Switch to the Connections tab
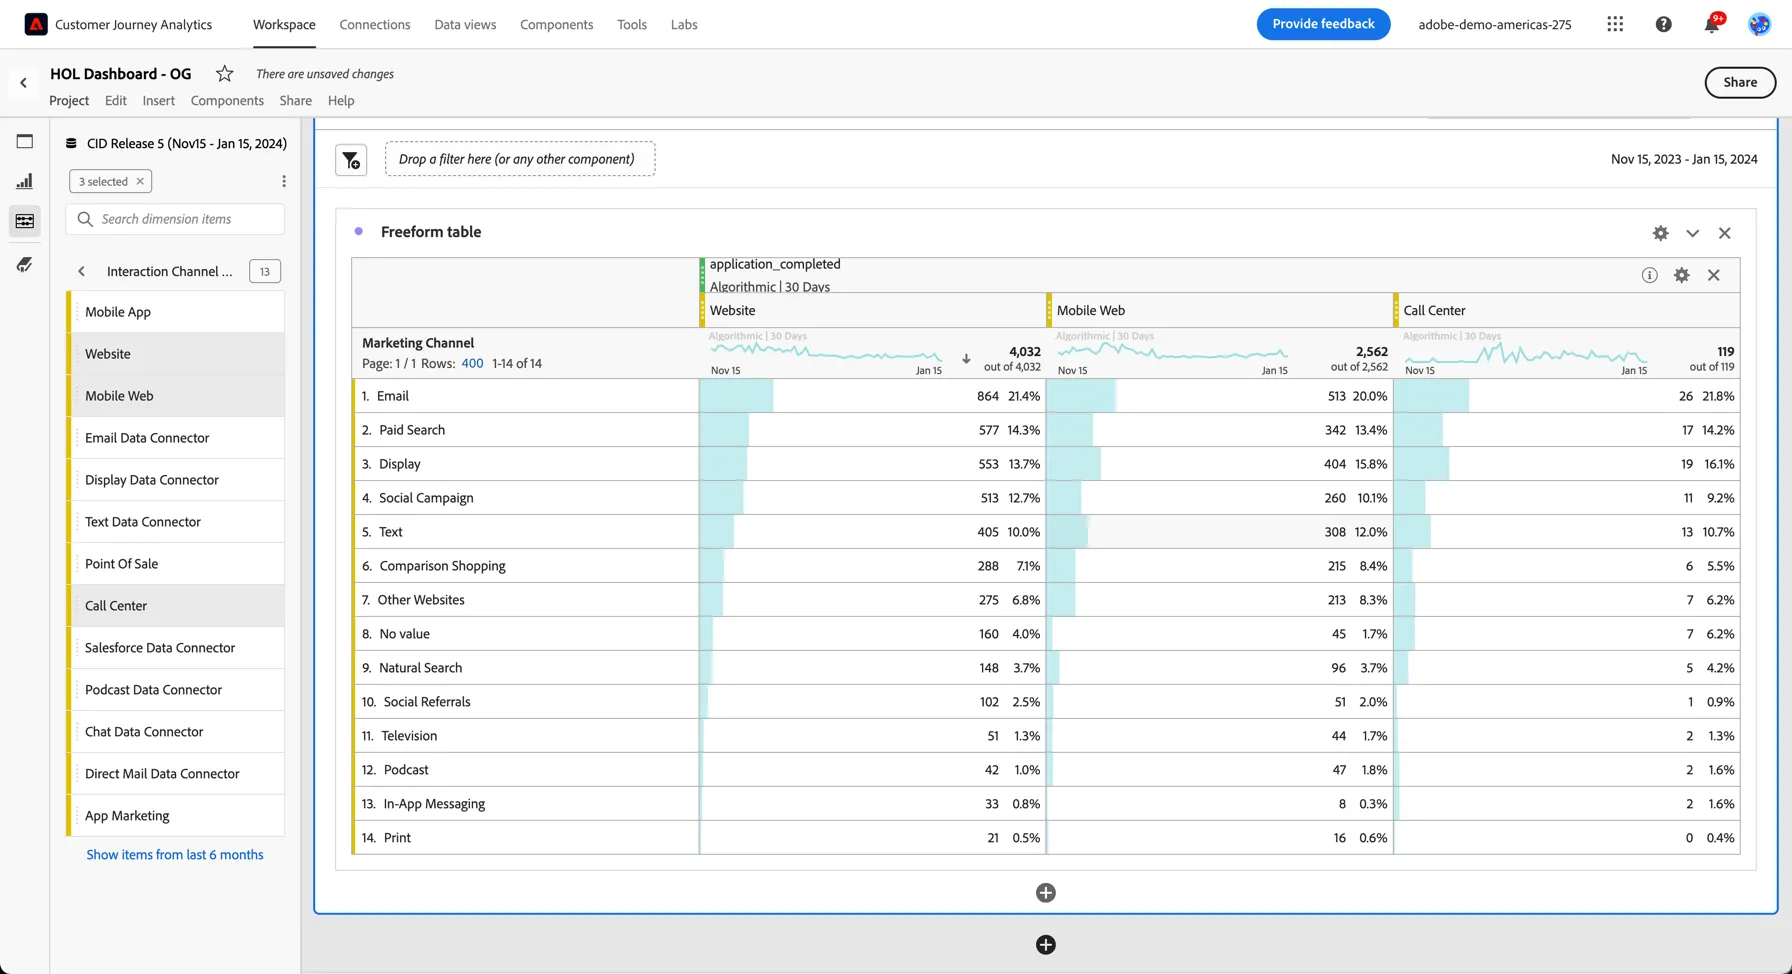The width and height of the screenshot is (1792, 974). pos(375,24)
